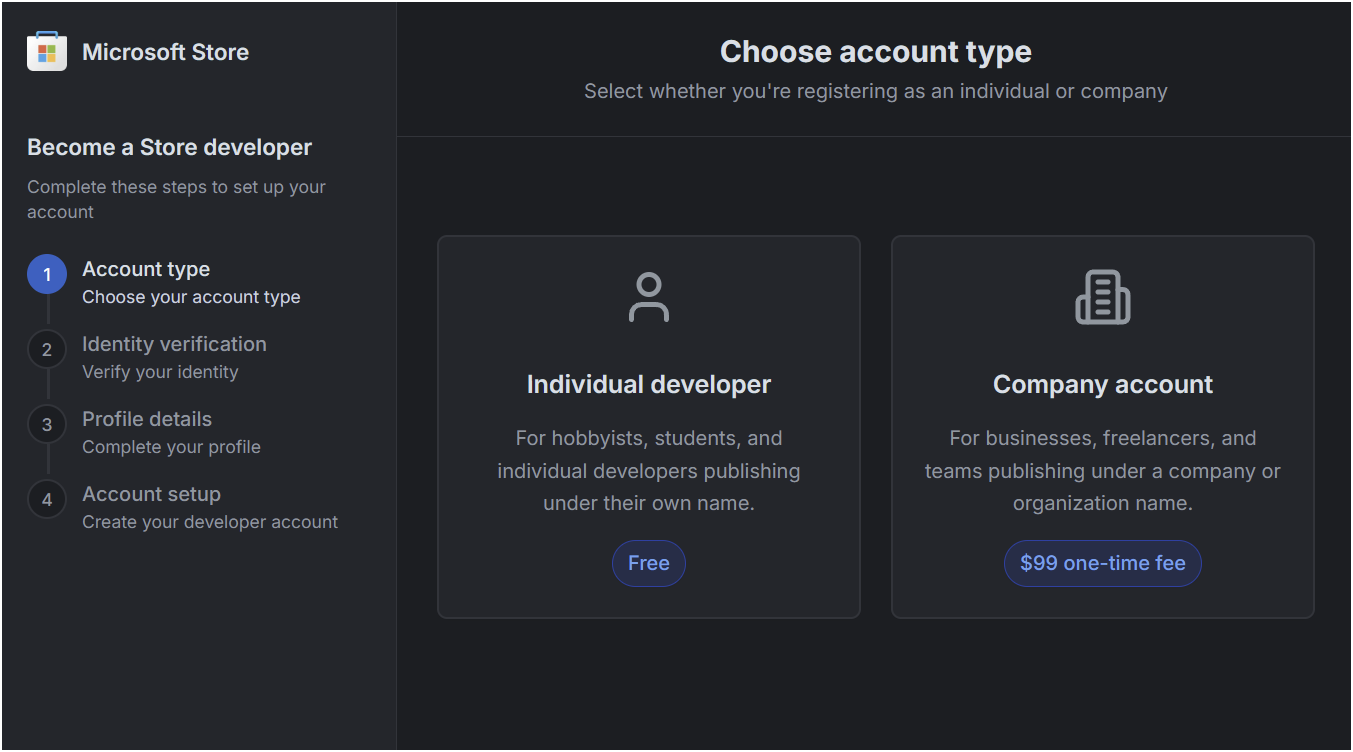Click the Microsoft Store logo icon
The width and height of the screenshot is (1353, 752).
tap(47, 51)
